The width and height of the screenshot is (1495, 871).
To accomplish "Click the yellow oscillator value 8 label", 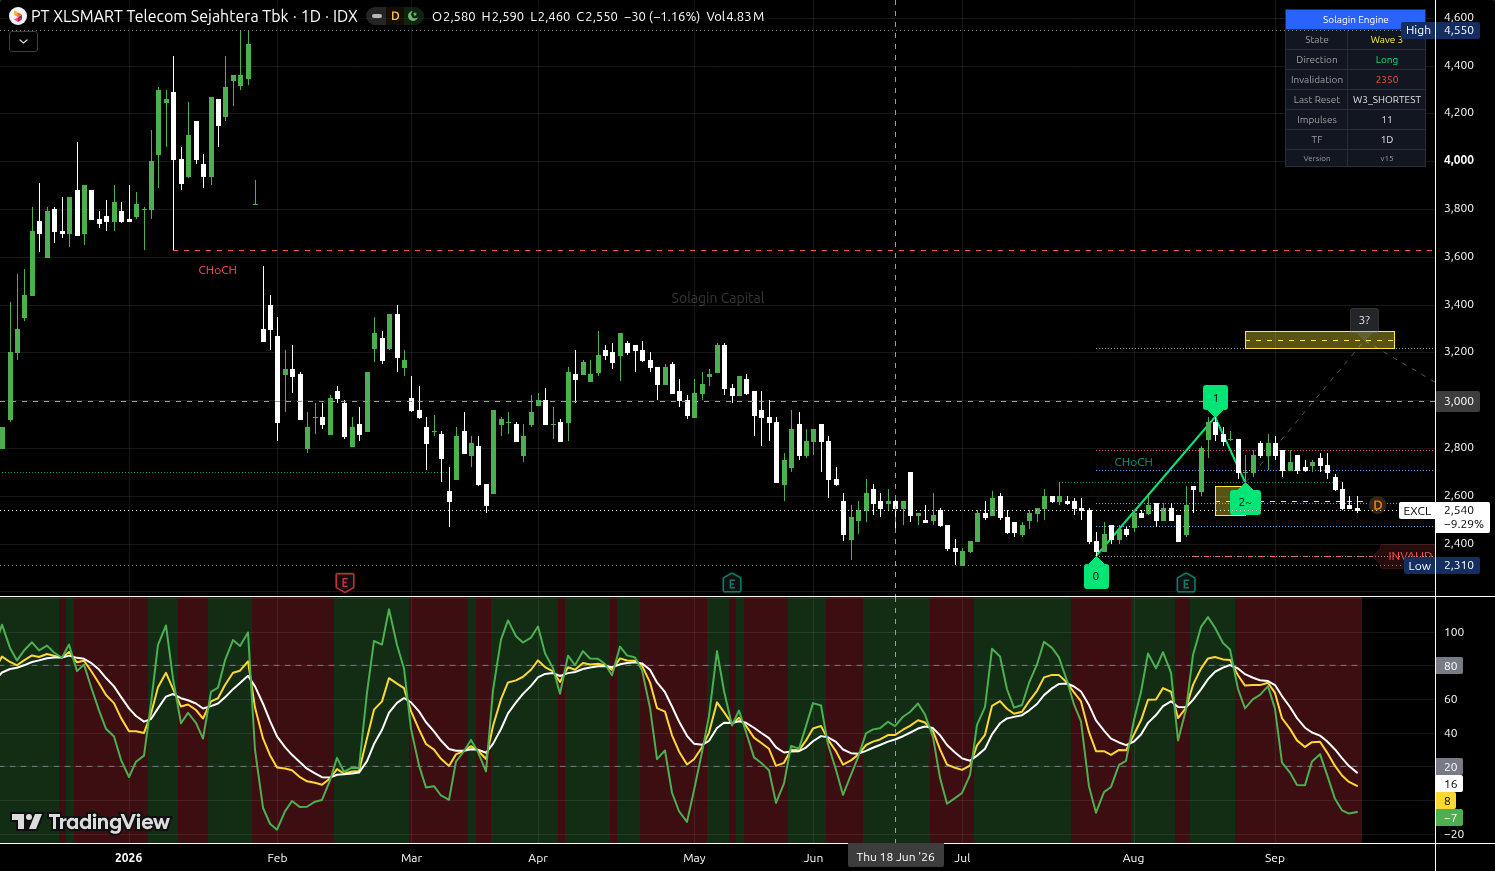I will click(1447, 801).
